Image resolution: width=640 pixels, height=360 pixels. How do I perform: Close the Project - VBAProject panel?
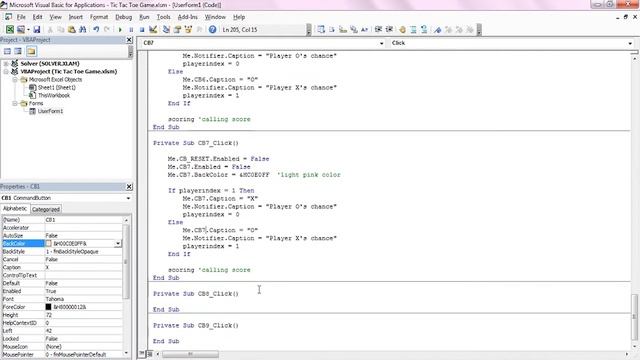point(129,40)
